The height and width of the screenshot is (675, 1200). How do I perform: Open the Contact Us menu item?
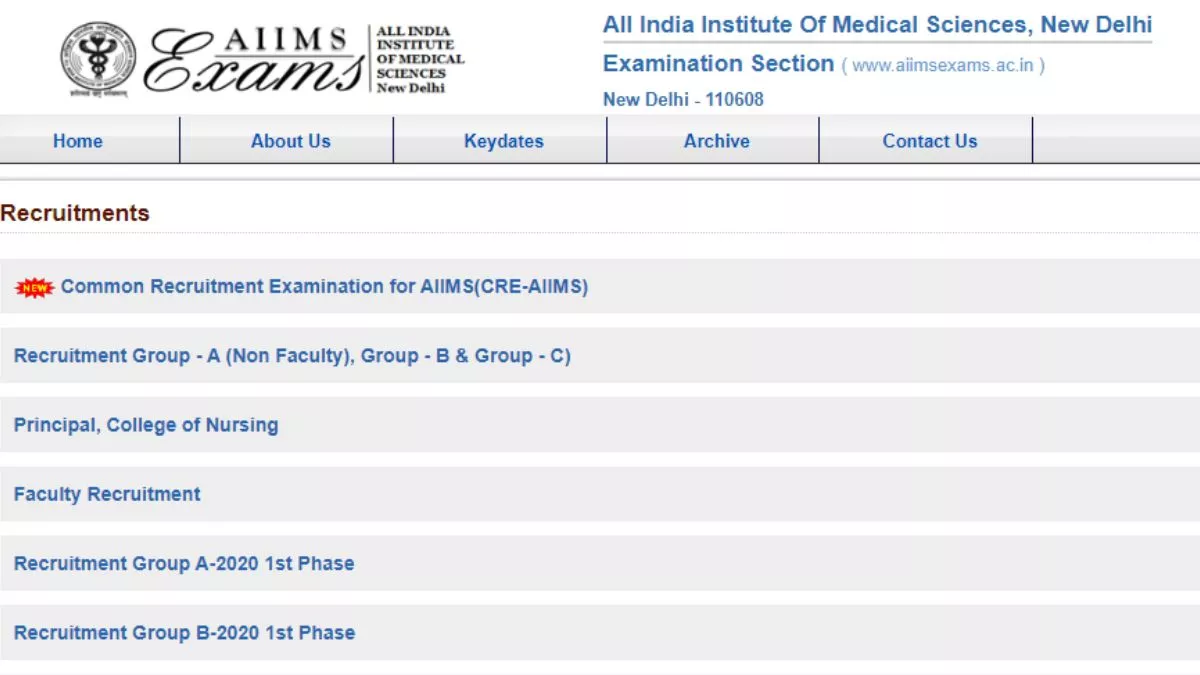click(929, 141)
